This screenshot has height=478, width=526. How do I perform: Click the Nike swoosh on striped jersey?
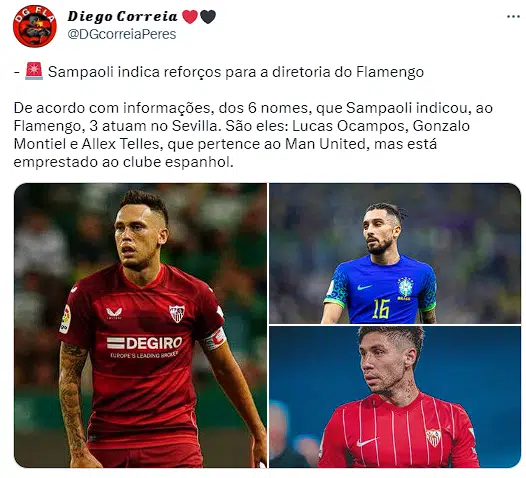point(366,442)
